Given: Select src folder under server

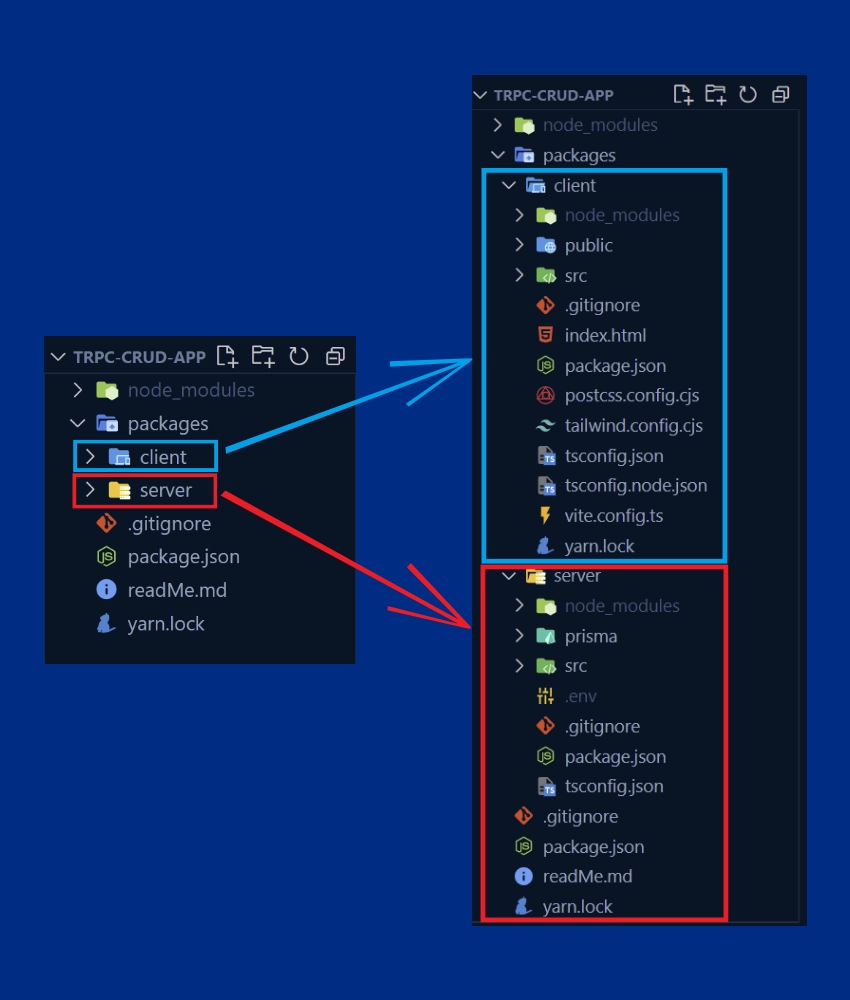Looking at the screenshot, I should [575, 666].
